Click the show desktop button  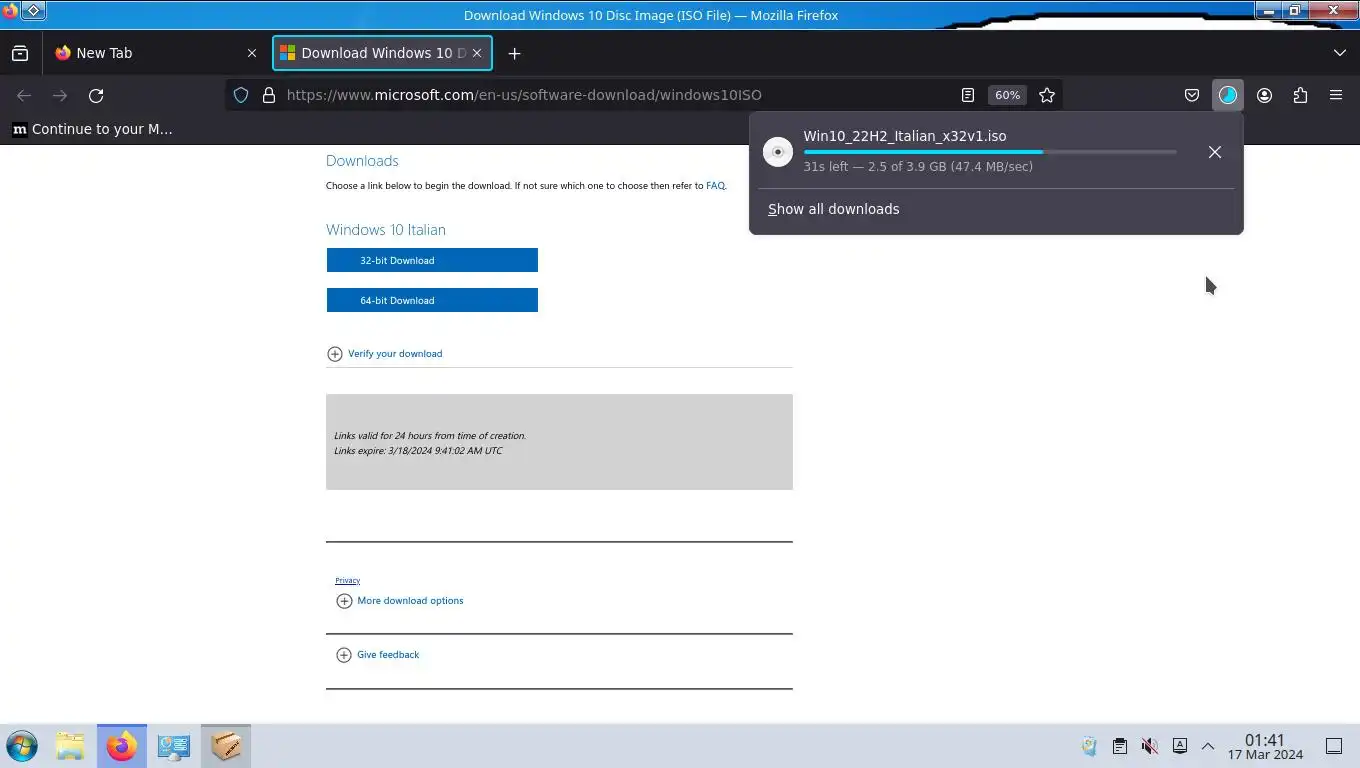1334,746
